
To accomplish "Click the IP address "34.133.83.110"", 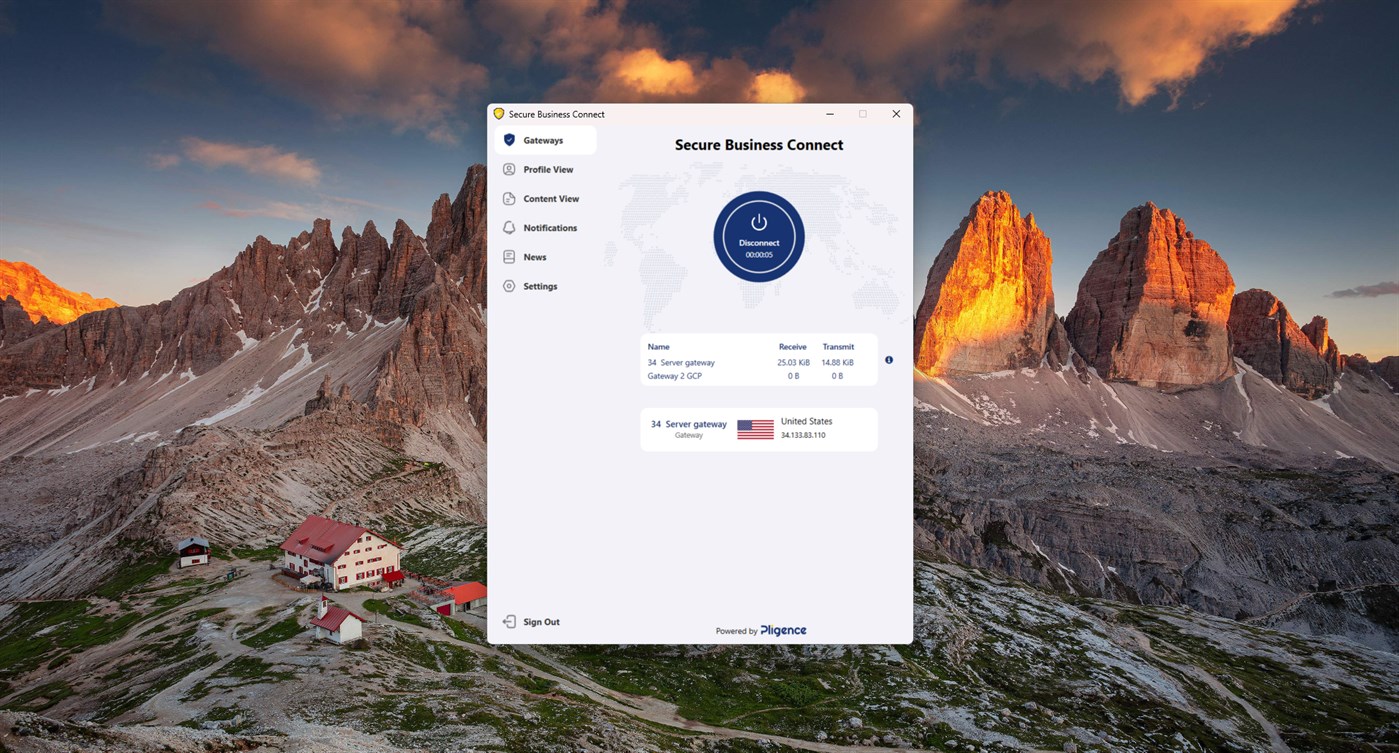I will pos(803,436).
